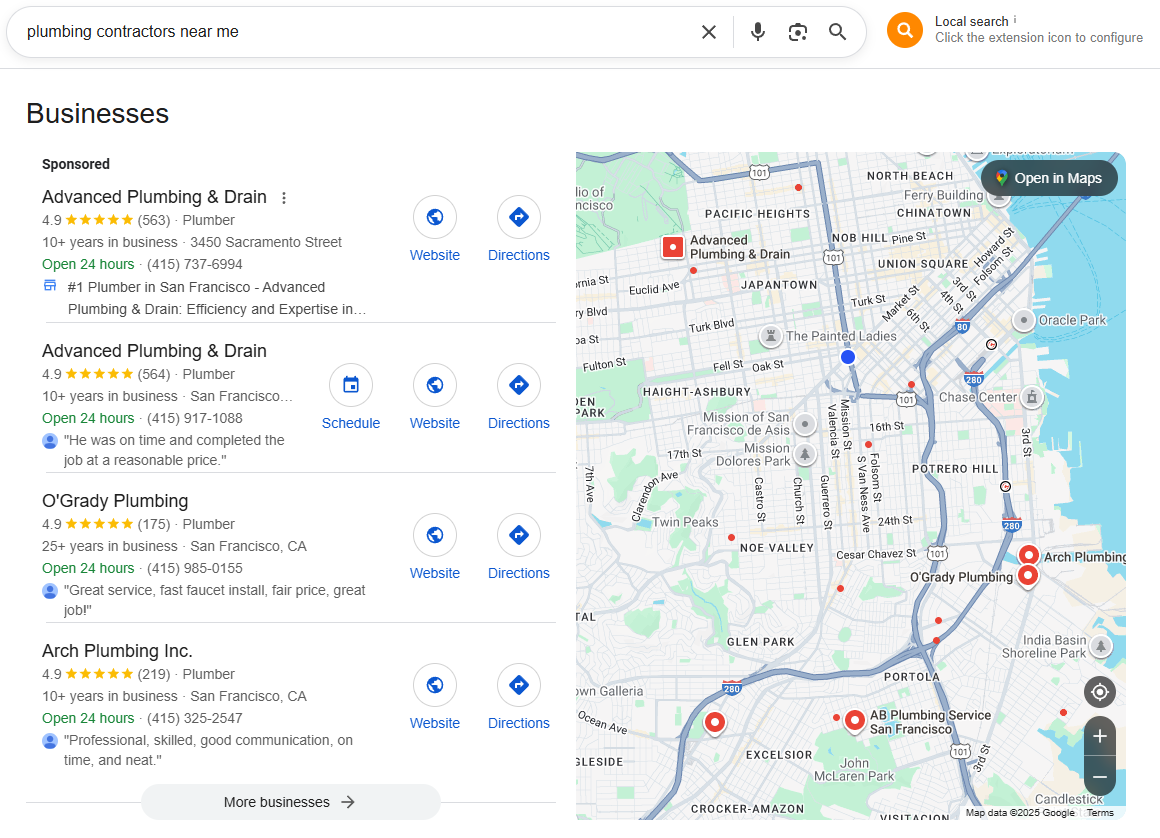The image size is (1160, 838).
Task: Click Open in Maps button
Action: pyautogui.click(x=1048, y=178)
